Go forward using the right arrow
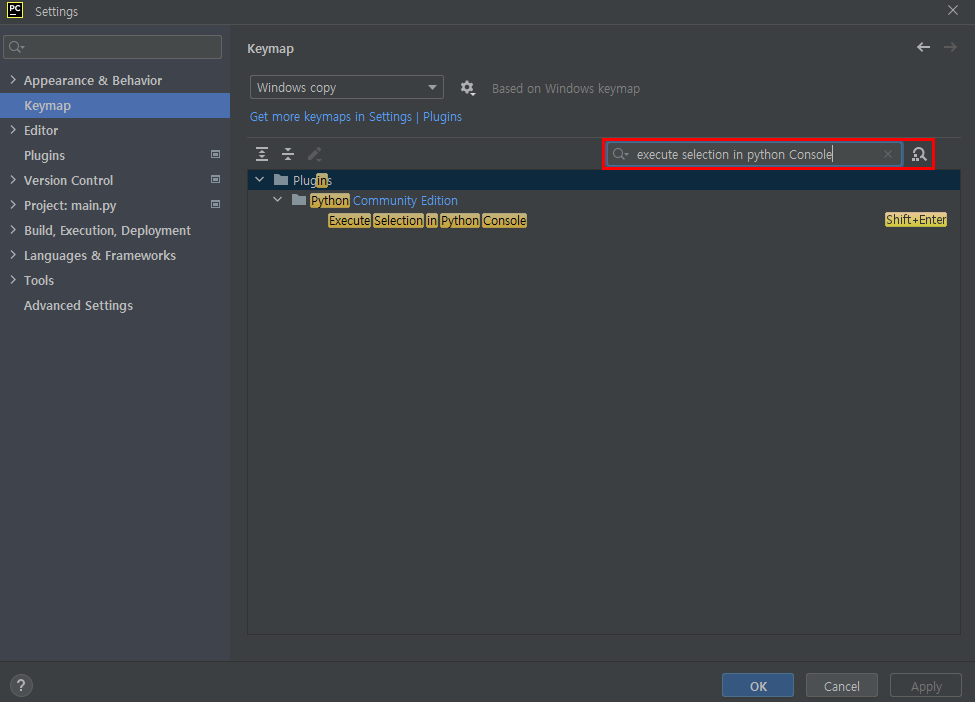 [x=950, y=47]
